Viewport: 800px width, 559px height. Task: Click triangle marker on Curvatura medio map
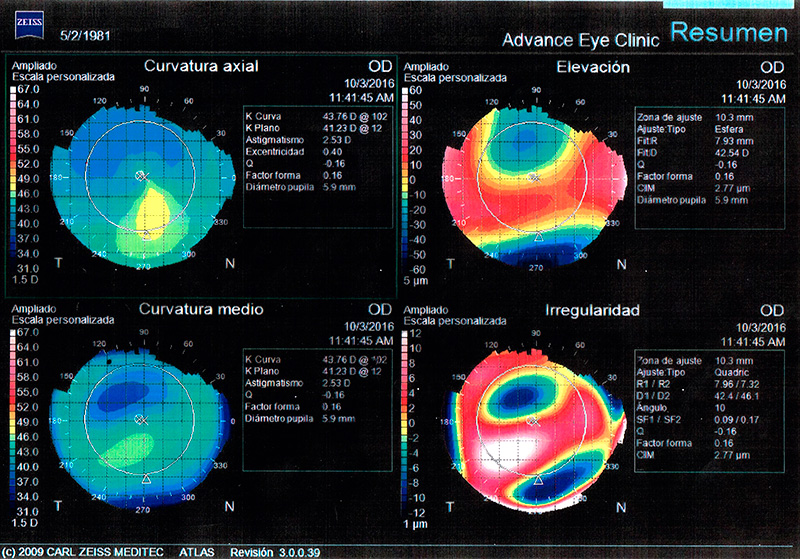[x=146, y=480]
